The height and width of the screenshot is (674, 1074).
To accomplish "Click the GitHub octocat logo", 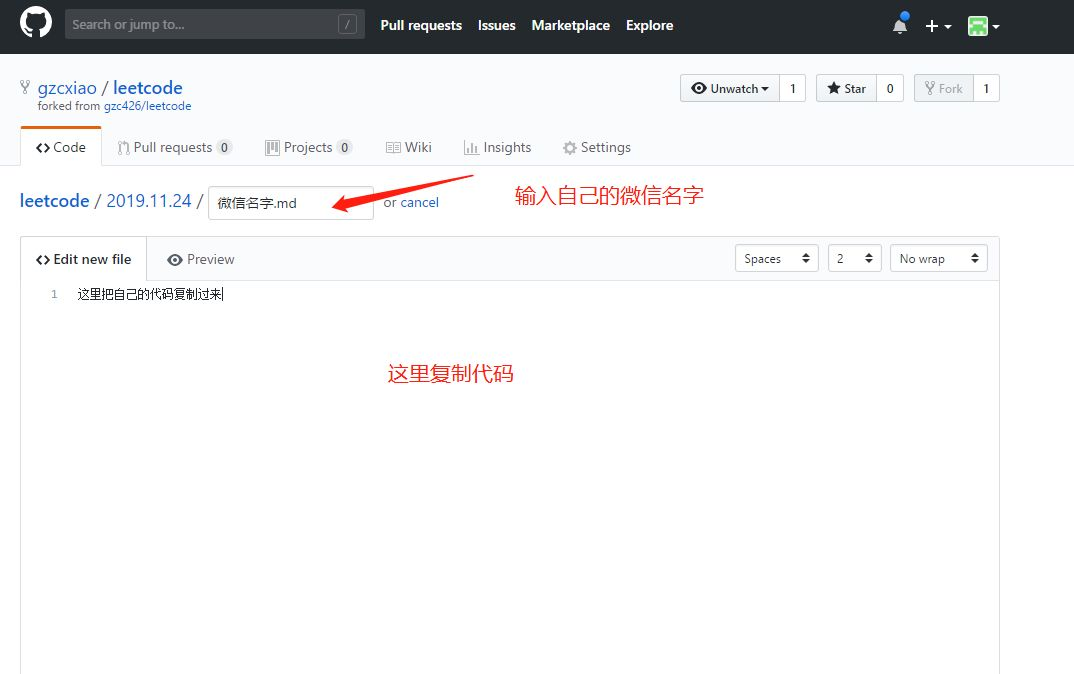I will (35, 25).
